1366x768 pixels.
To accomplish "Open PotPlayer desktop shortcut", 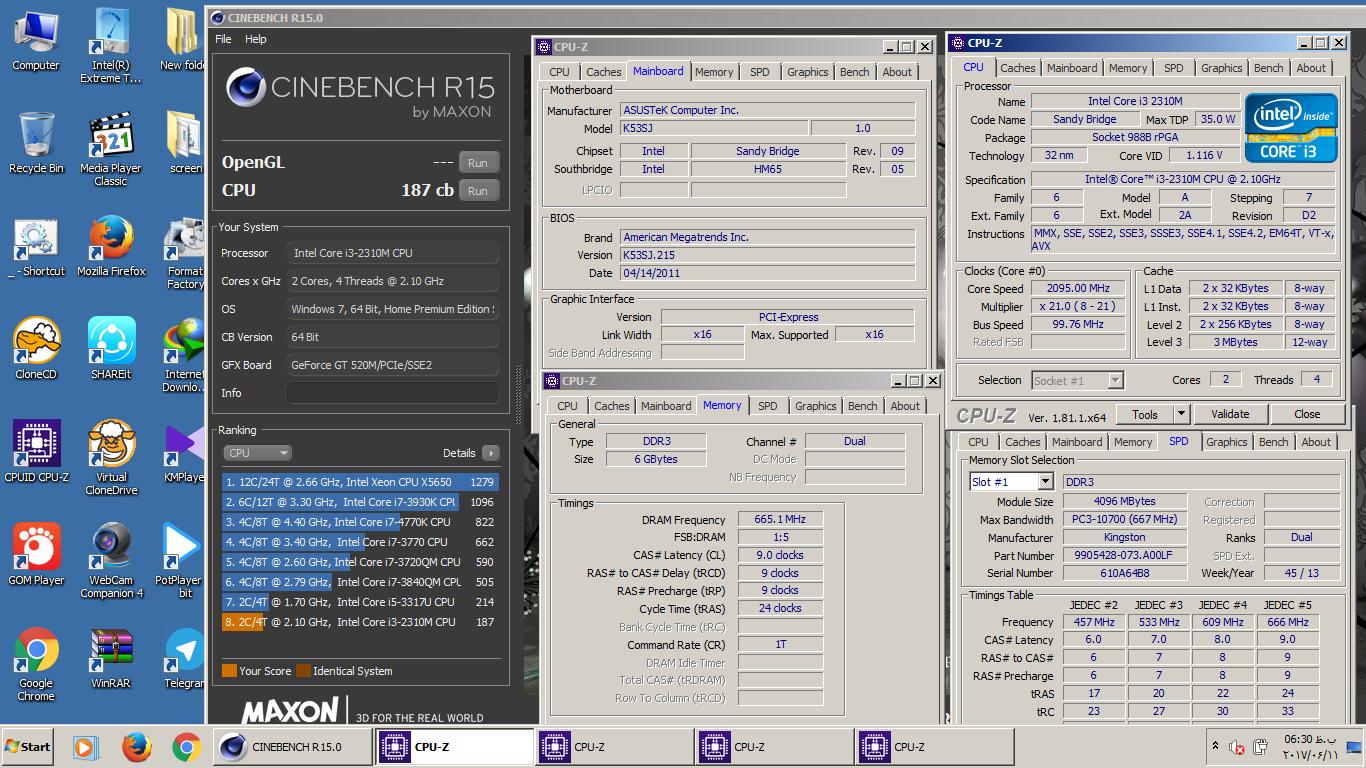I will (180, 561).
